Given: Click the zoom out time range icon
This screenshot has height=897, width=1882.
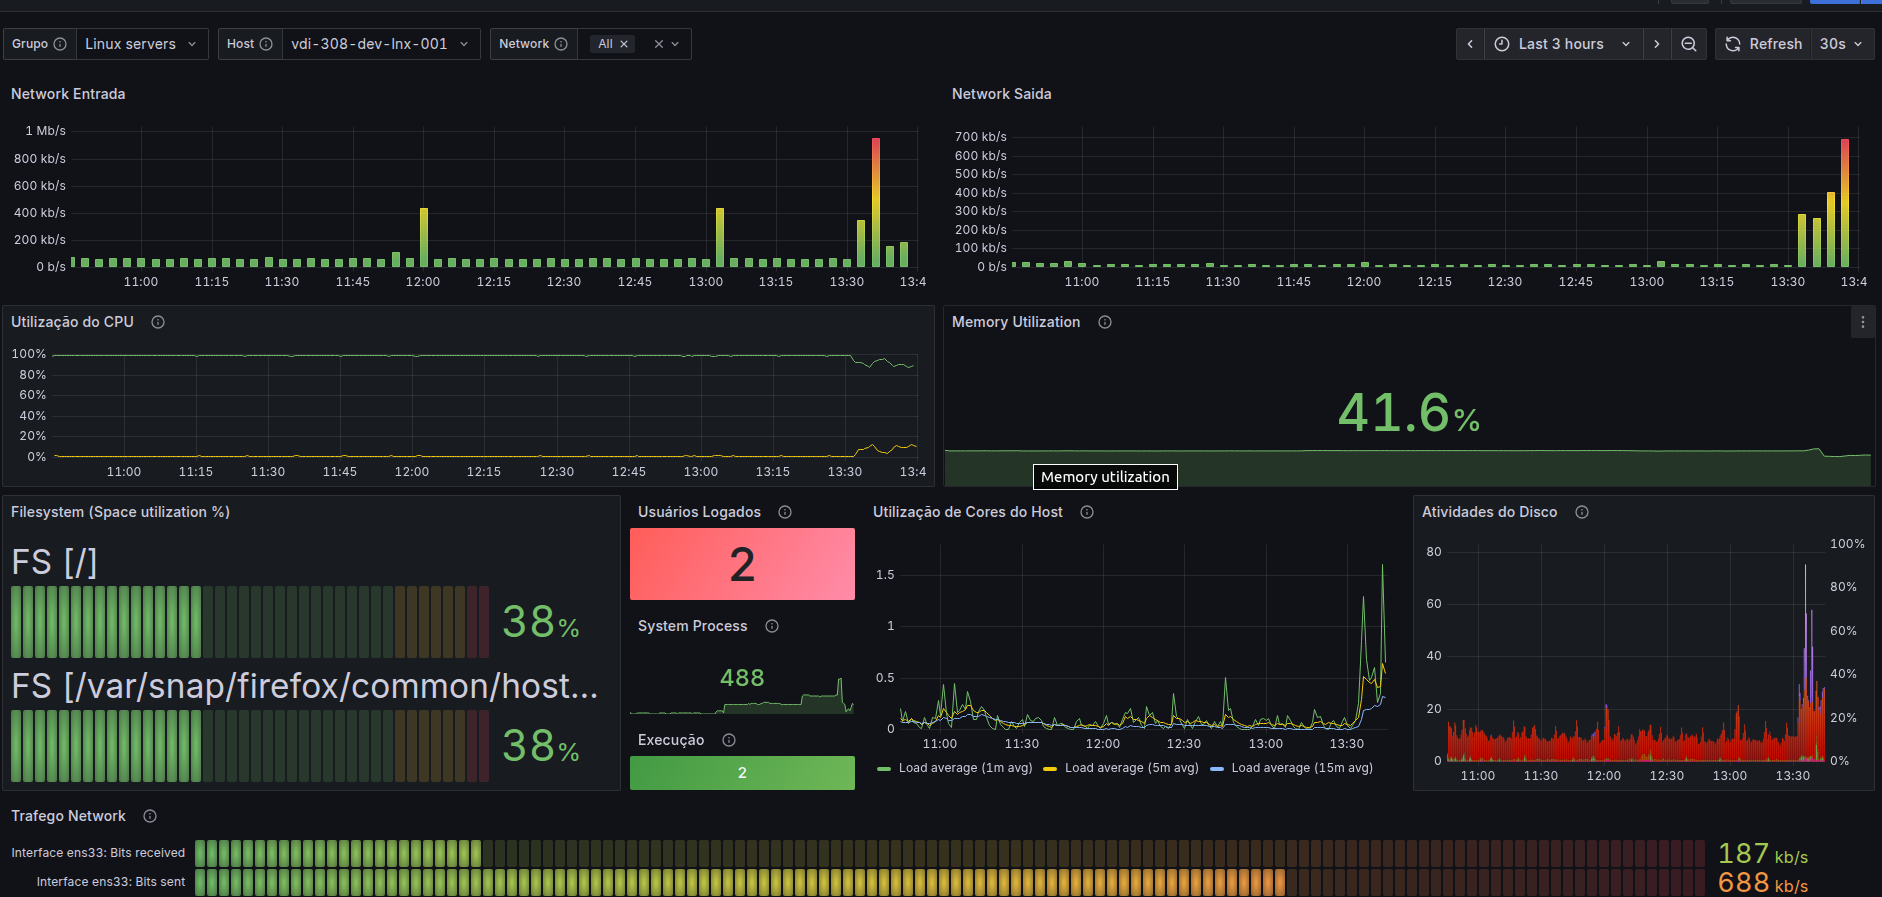Looking at the screenshot, I should tap(1688, 44).
